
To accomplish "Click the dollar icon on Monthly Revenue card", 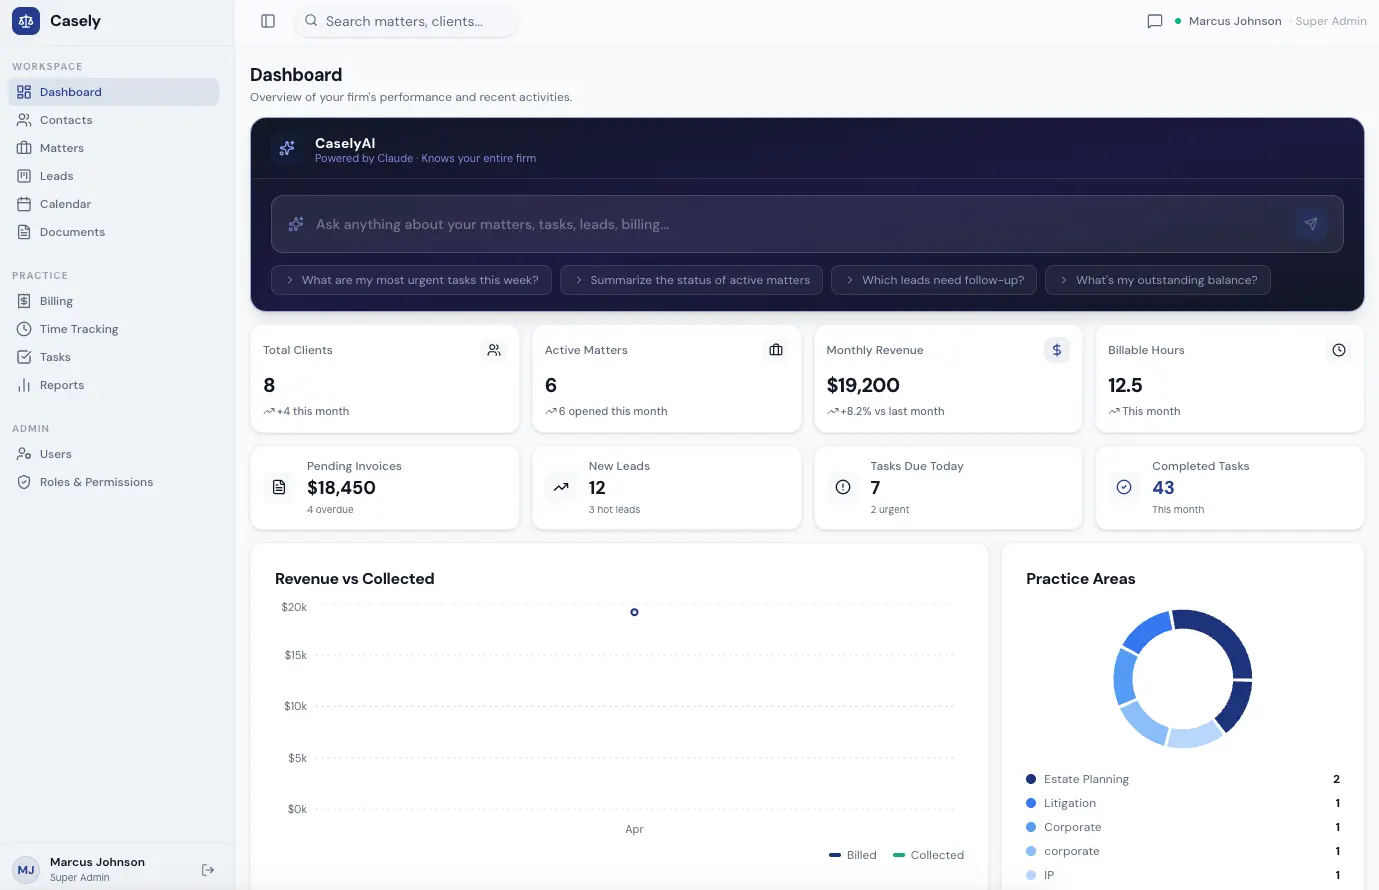I will tap(1057, 350).
